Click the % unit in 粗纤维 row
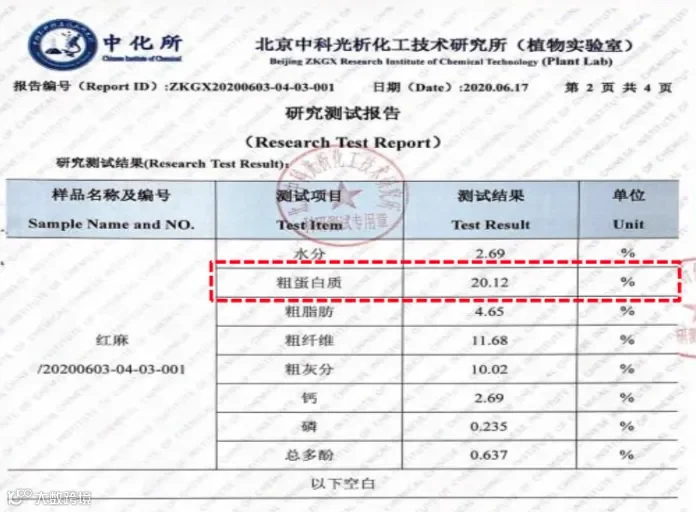Screen dimensions: 696x512 pos(627,340)
